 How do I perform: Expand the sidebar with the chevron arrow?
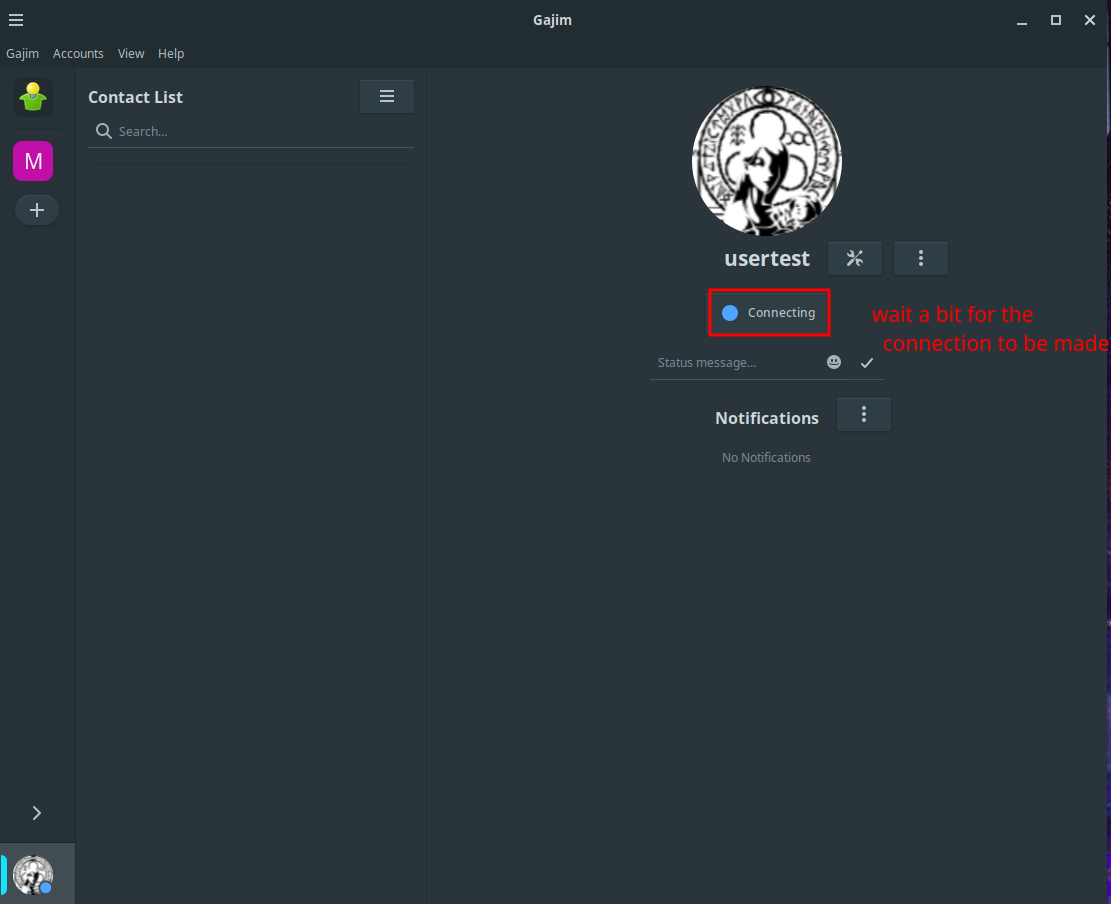click(37, 813)
